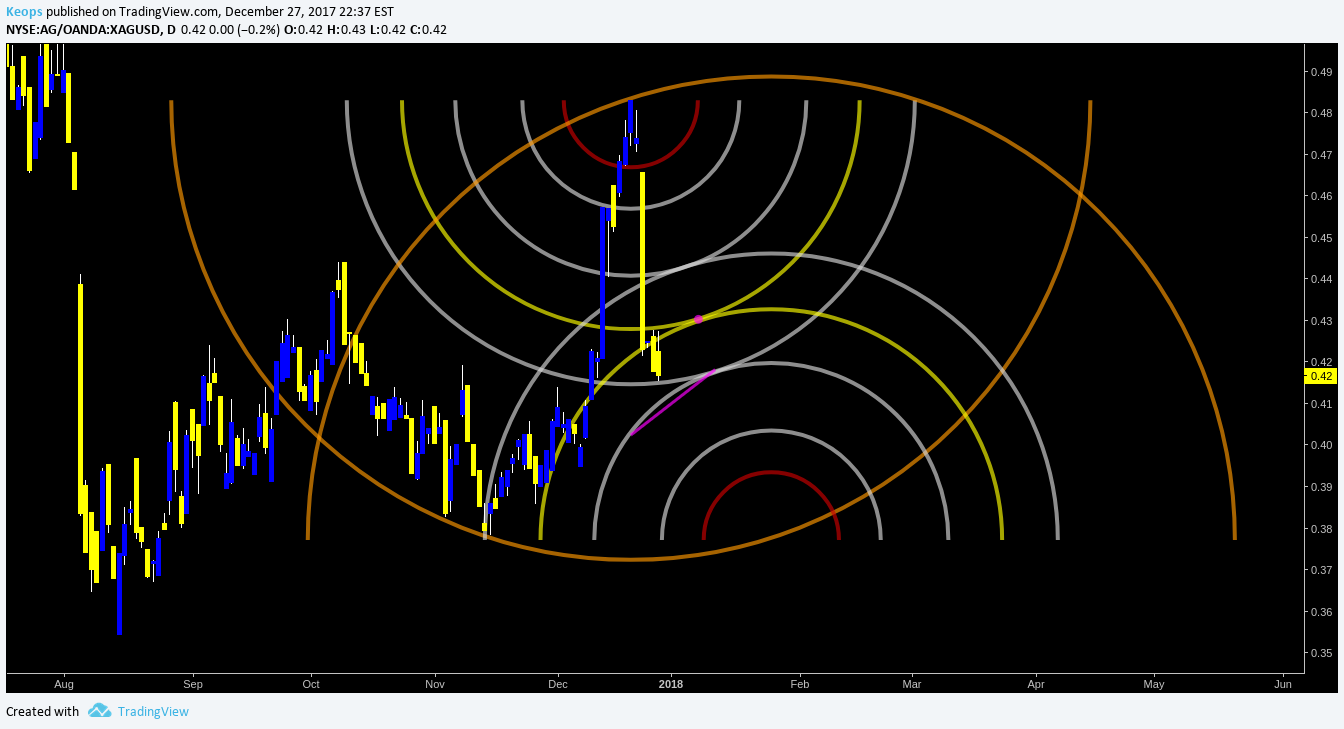Click the 0.45 price axis label
Viewport: 1344px width, 729px height.
point(1321,238)
